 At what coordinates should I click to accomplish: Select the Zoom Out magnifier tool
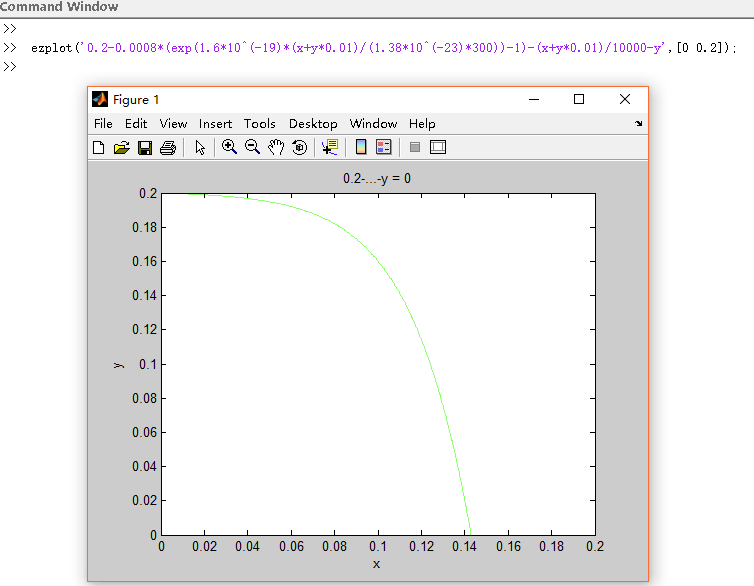point(252,147)
